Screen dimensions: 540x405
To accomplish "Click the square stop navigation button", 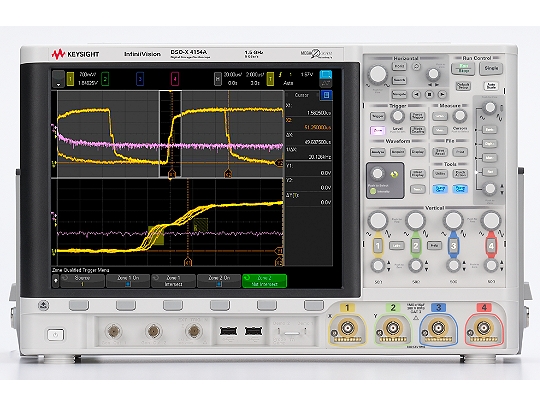I will pyautogui.click(x=429, y=94).
